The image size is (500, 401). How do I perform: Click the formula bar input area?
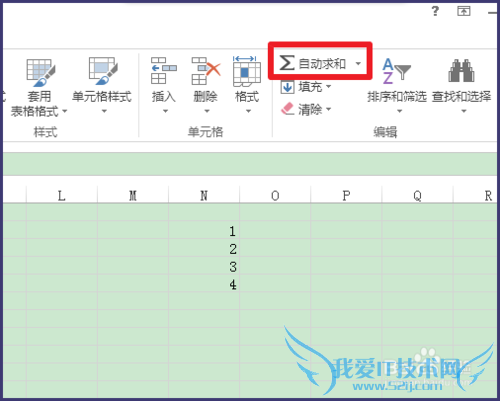click(250, 164)
